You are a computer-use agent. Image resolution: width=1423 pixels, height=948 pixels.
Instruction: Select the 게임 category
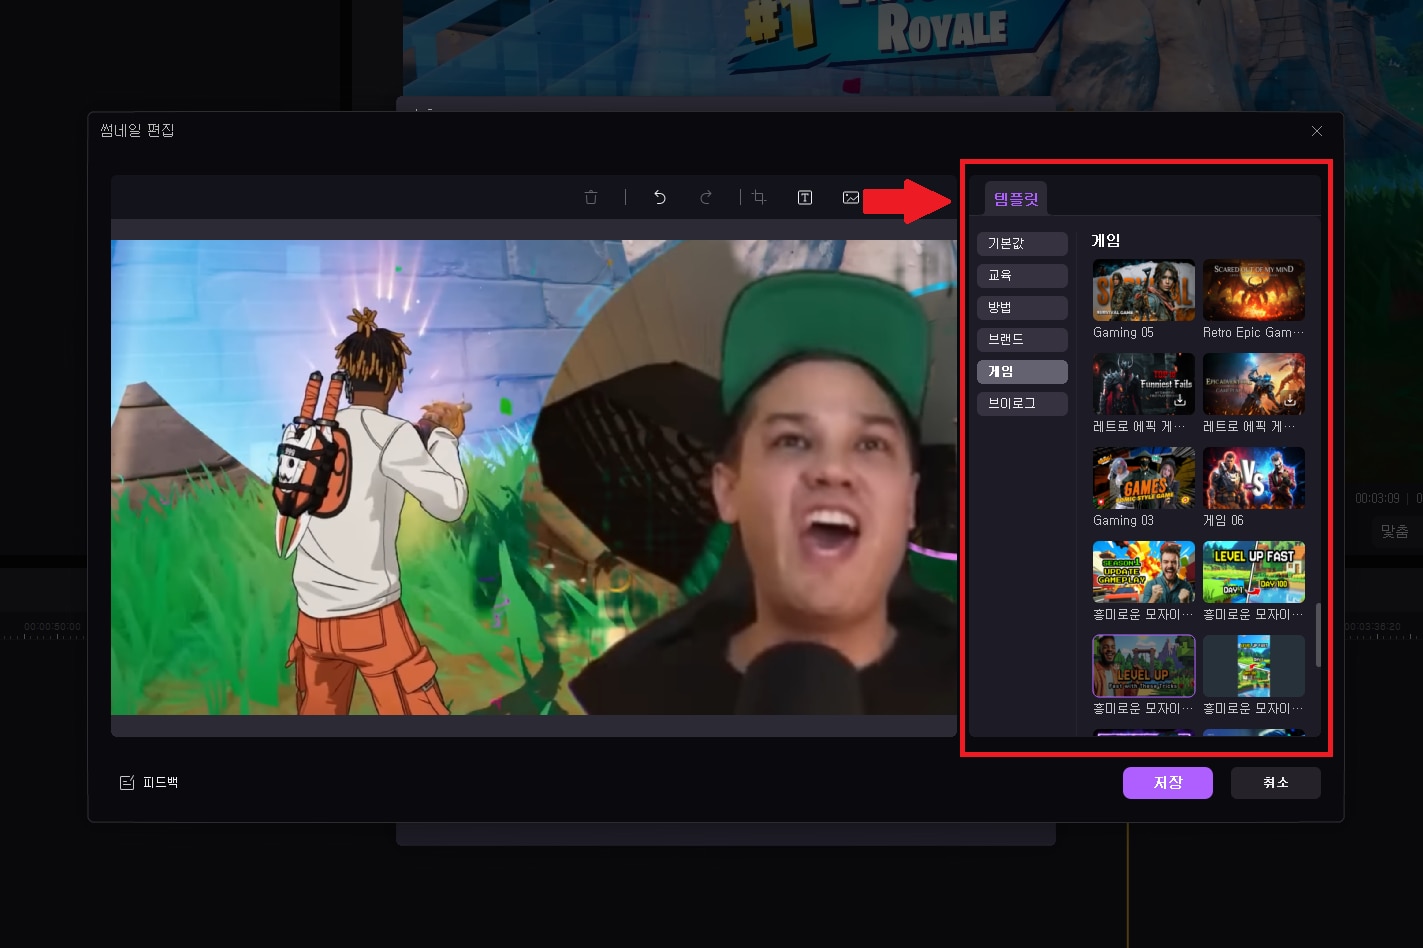point(1022,371)
